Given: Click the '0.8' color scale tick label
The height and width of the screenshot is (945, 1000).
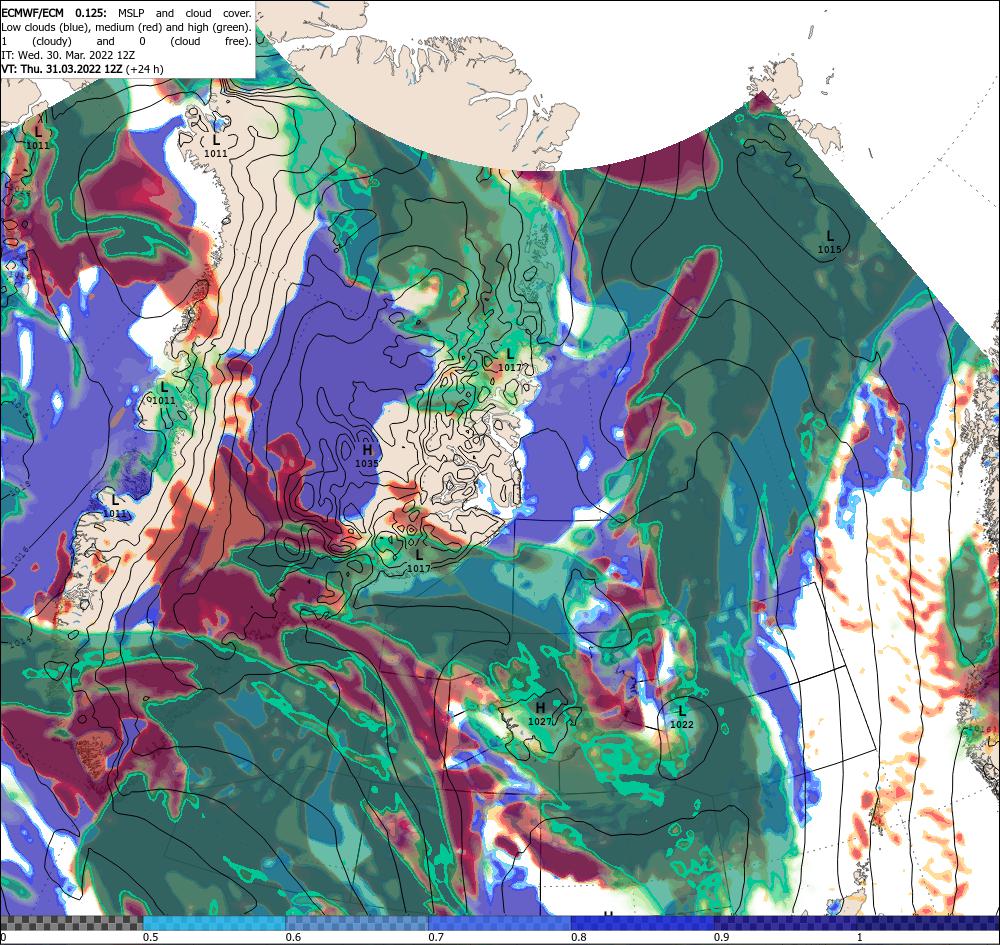Looking at the screenshot, I should (x=579, y=937).
